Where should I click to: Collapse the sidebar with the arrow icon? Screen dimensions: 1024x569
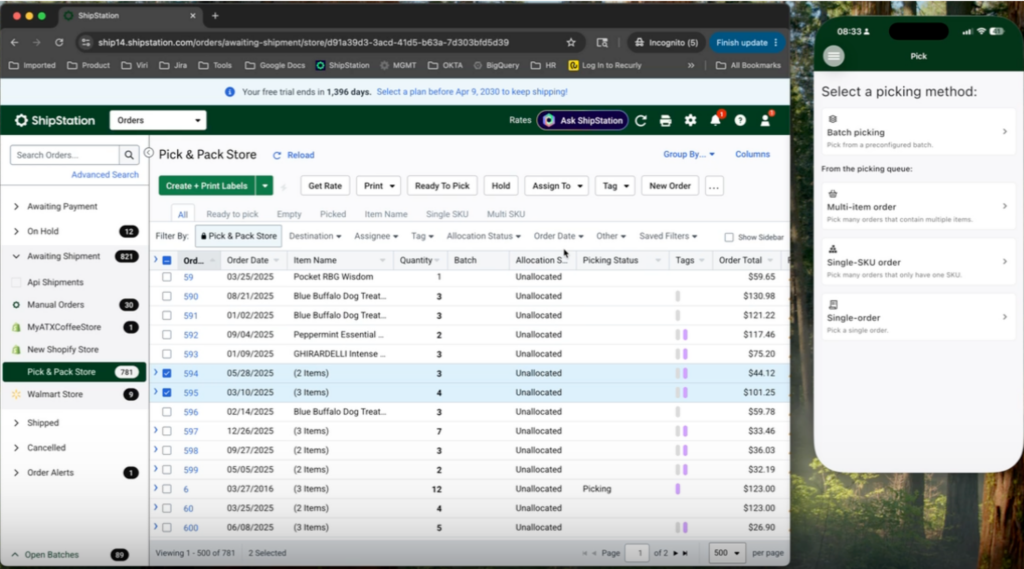pos(149,152)
